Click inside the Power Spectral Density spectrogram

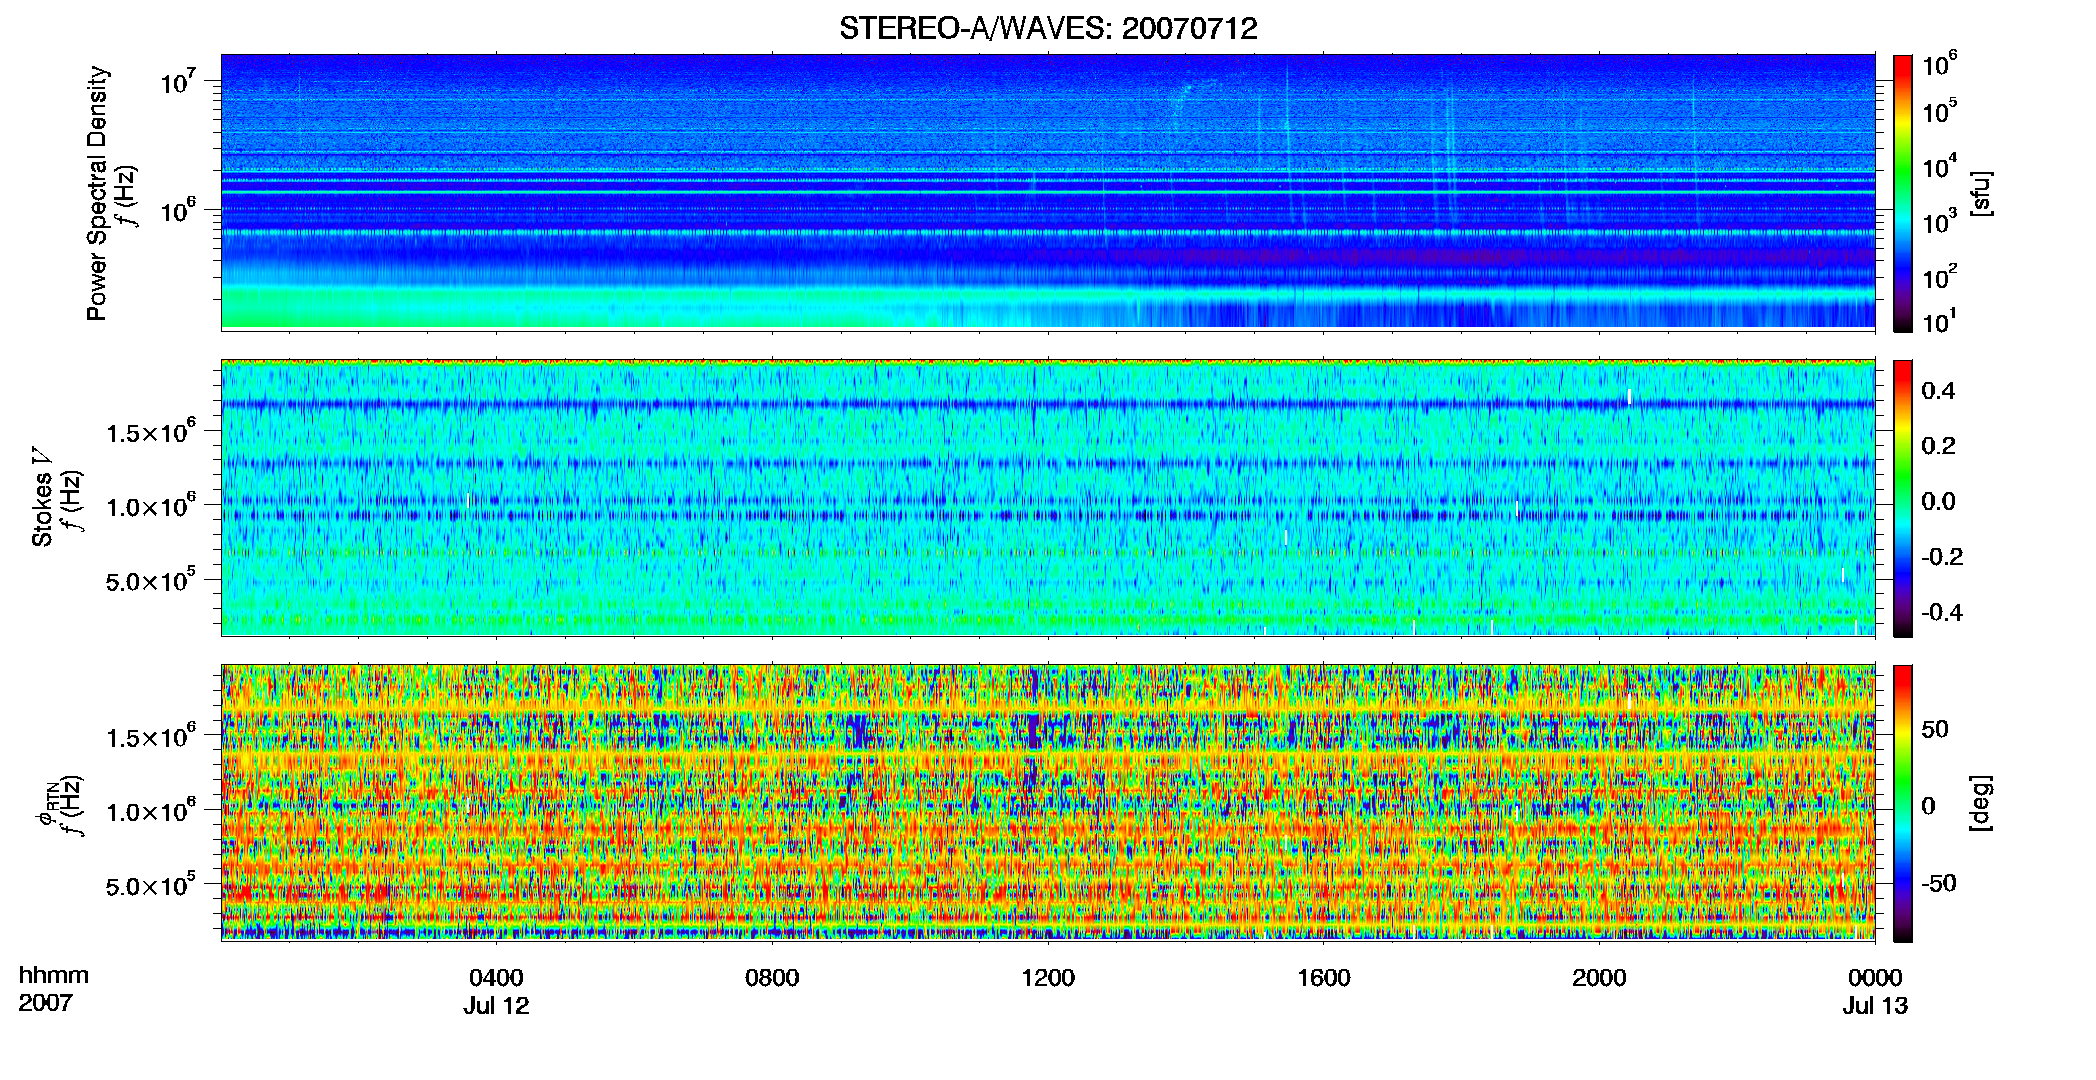pyautogui.click(x=1048, y=192)
